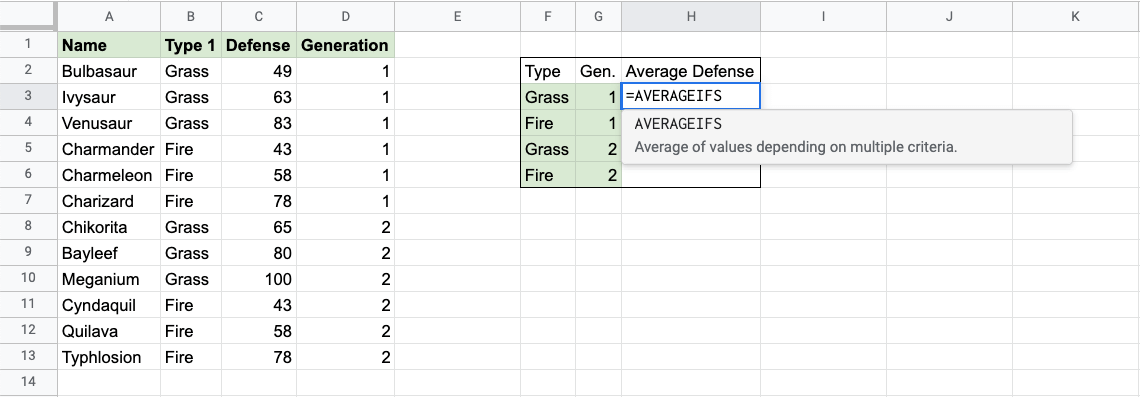Click the Generation header cell
Viewport: 1140px width, 397px height.
(345, 45)
